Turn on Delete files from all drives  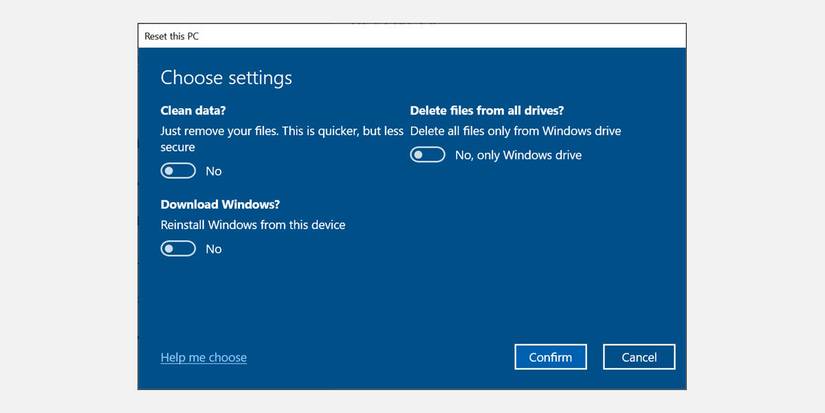(427, 155)
